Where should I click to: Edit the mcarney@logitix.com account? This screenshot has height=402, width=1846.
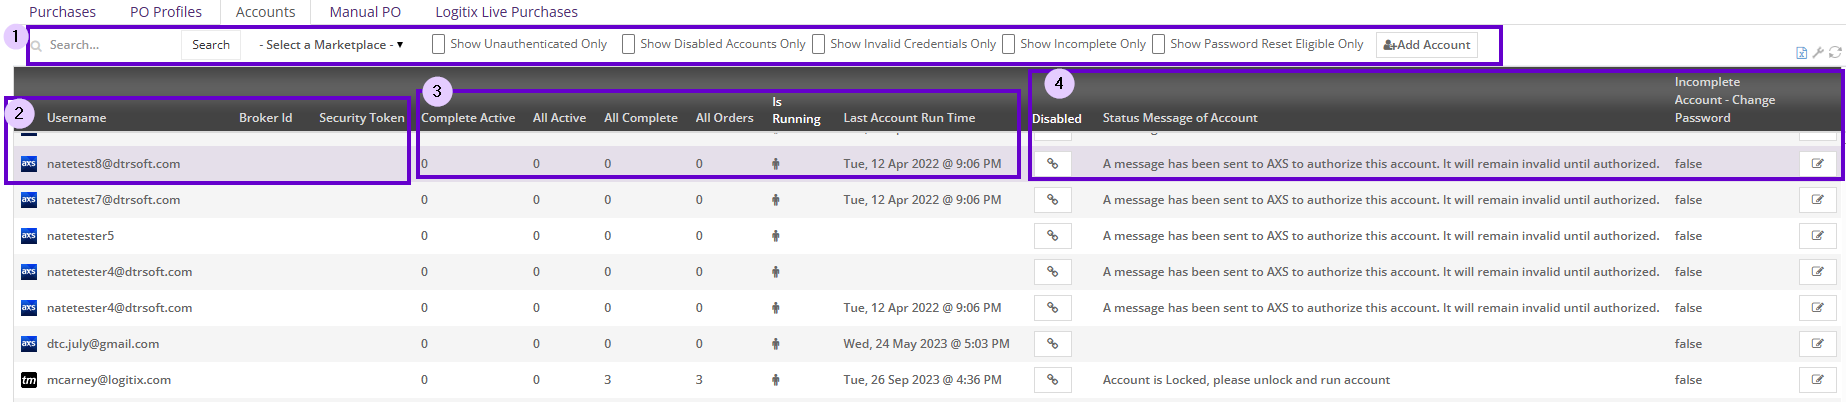pos(1817,380)
